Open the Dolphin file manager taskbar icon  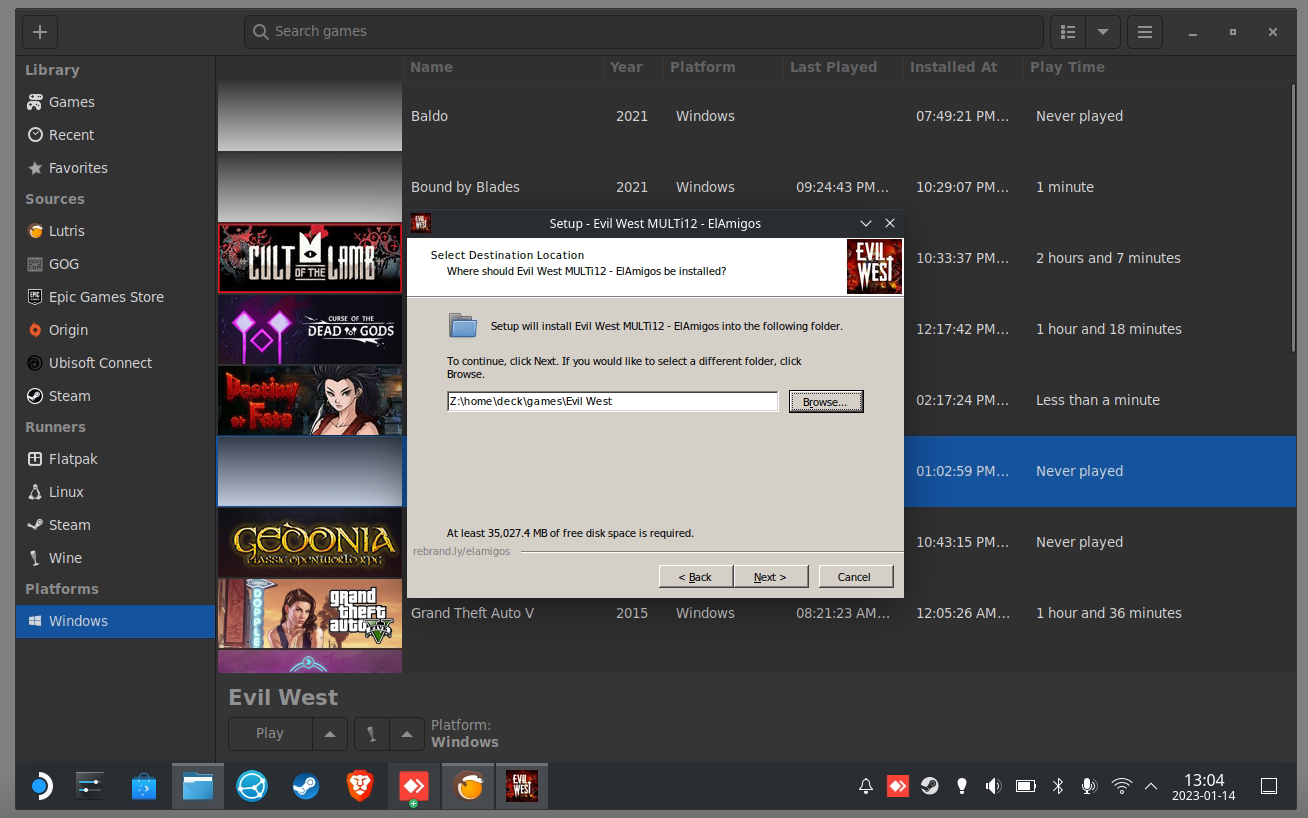(x=198, y=787)
